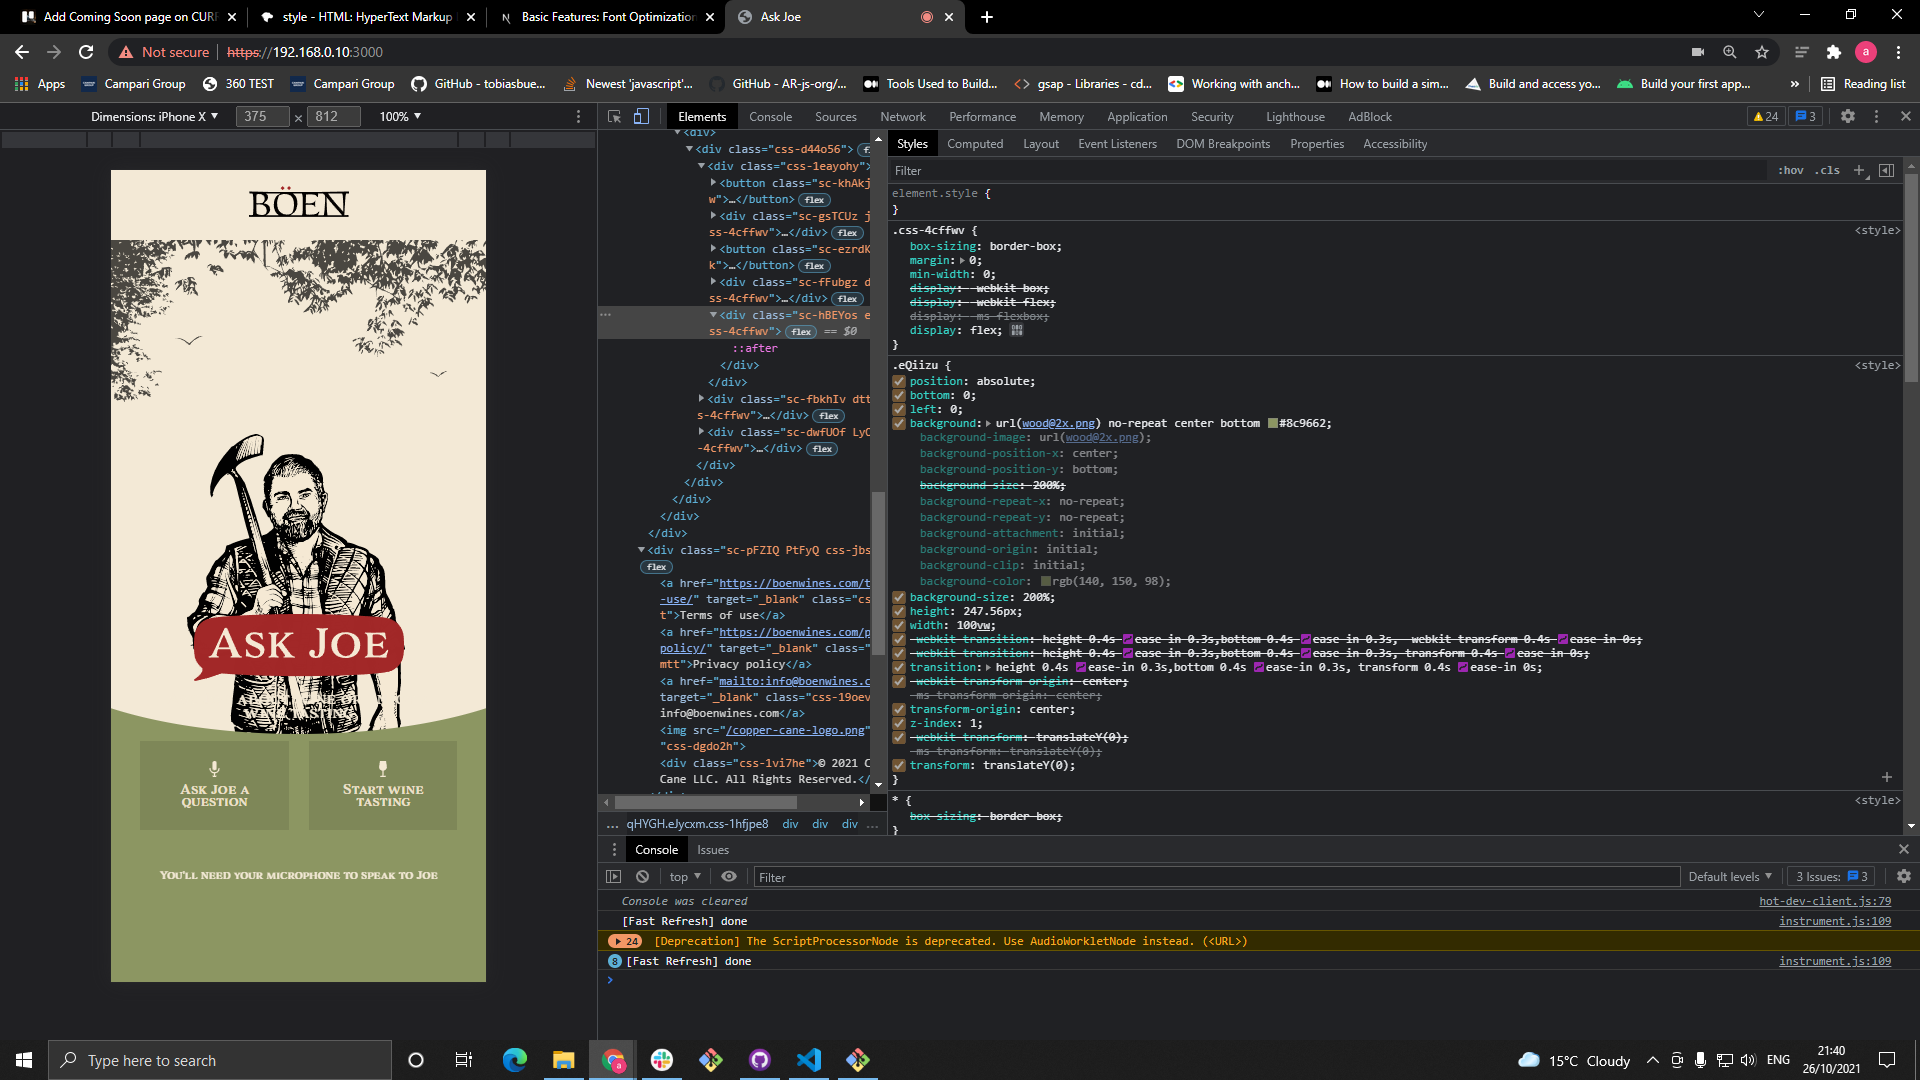Uncheck the position: absolute property
The width and height of the screenshot is (1920, 1080).
click(899, 382)
